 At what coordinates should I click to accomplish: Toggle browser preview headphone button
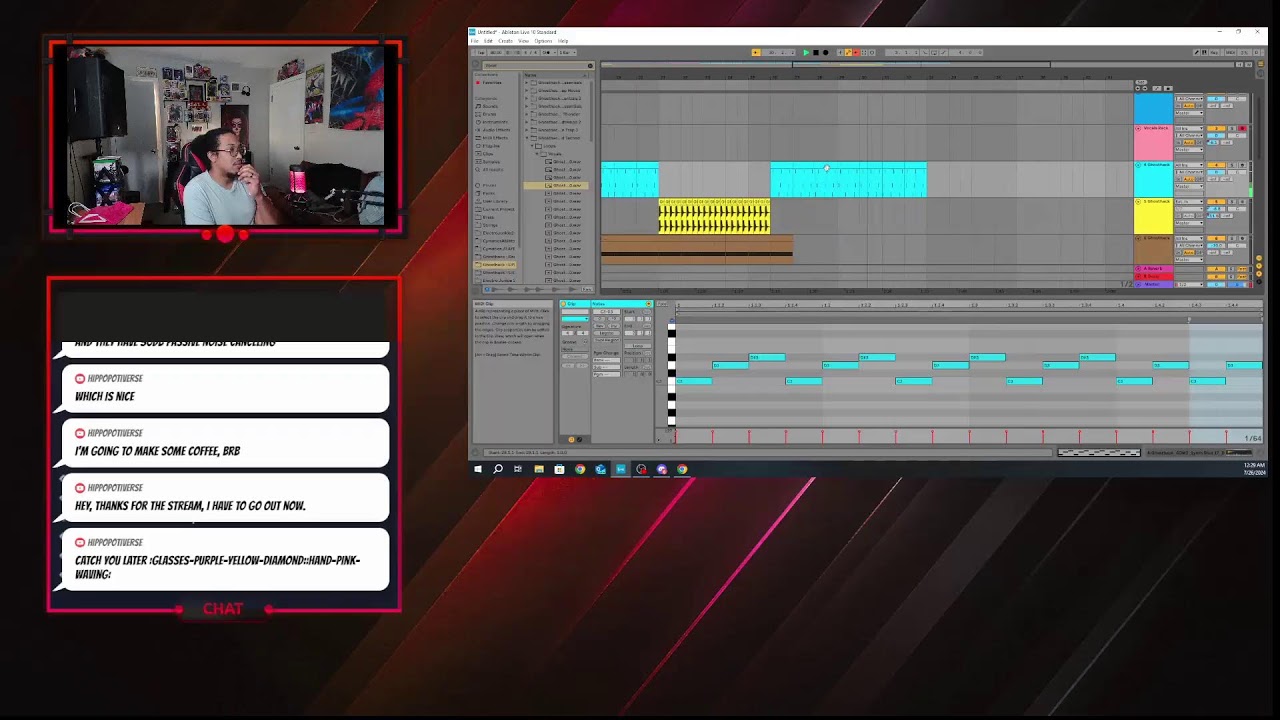coord(487,289)
